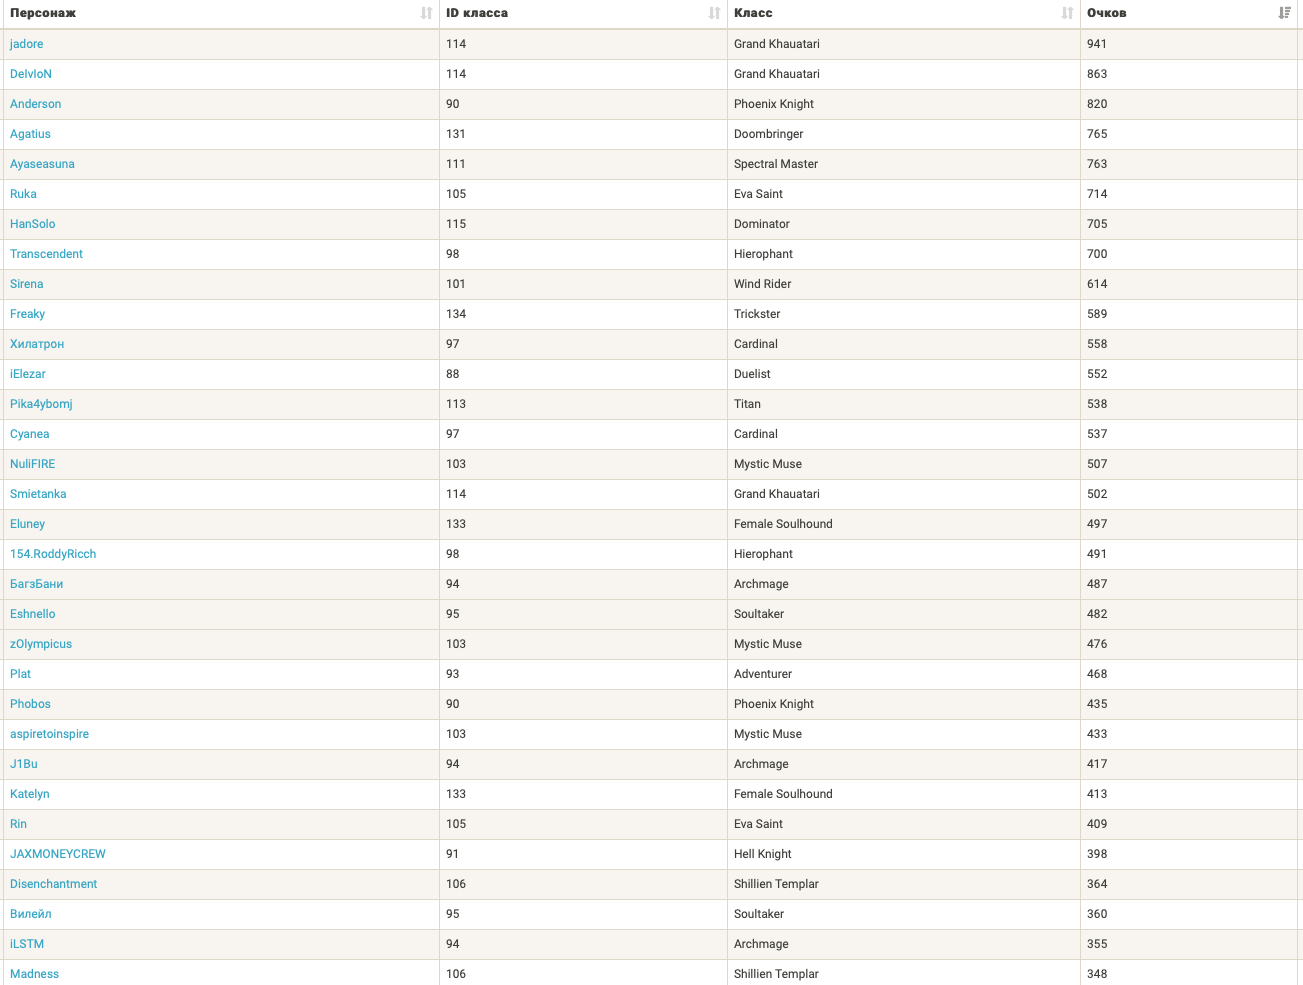Toggle descending sort icon on Очков column
Image resolution: width=1303 pixels, height=985 pixels.
1284,13
